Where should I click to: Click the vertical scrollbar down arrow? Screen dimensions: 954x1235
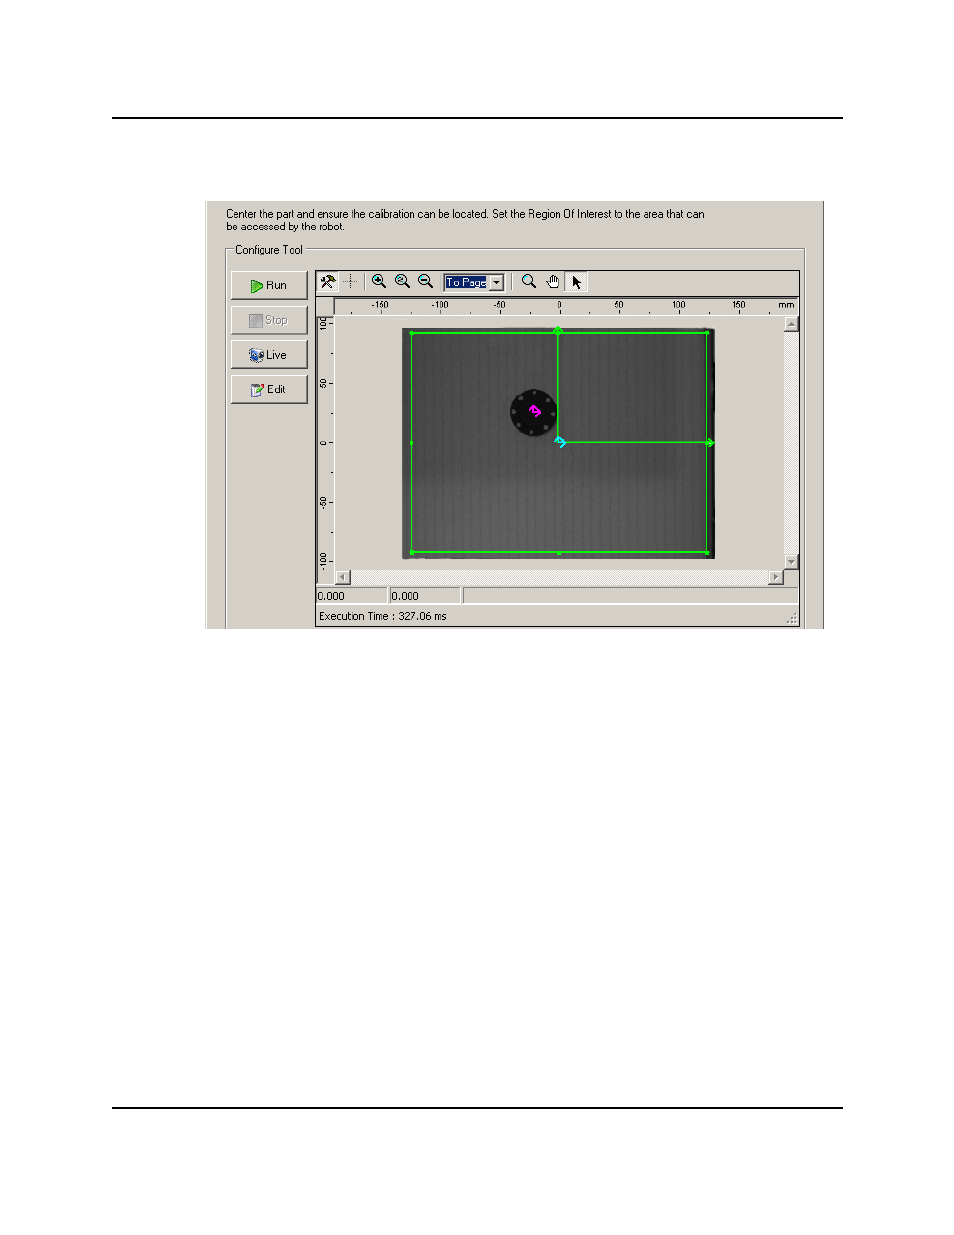pos(791,562)
